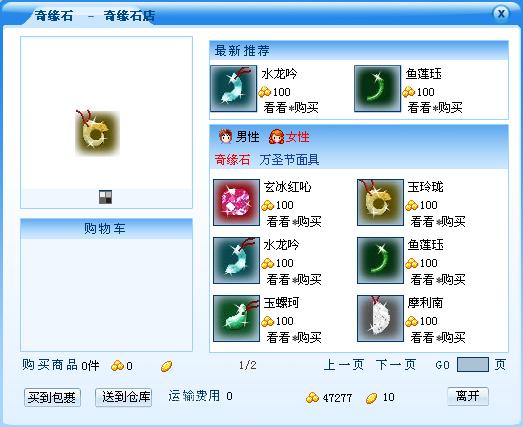Select the 玄冰红心 pink gem icon

pyautogui.click(x=236, y=202)
